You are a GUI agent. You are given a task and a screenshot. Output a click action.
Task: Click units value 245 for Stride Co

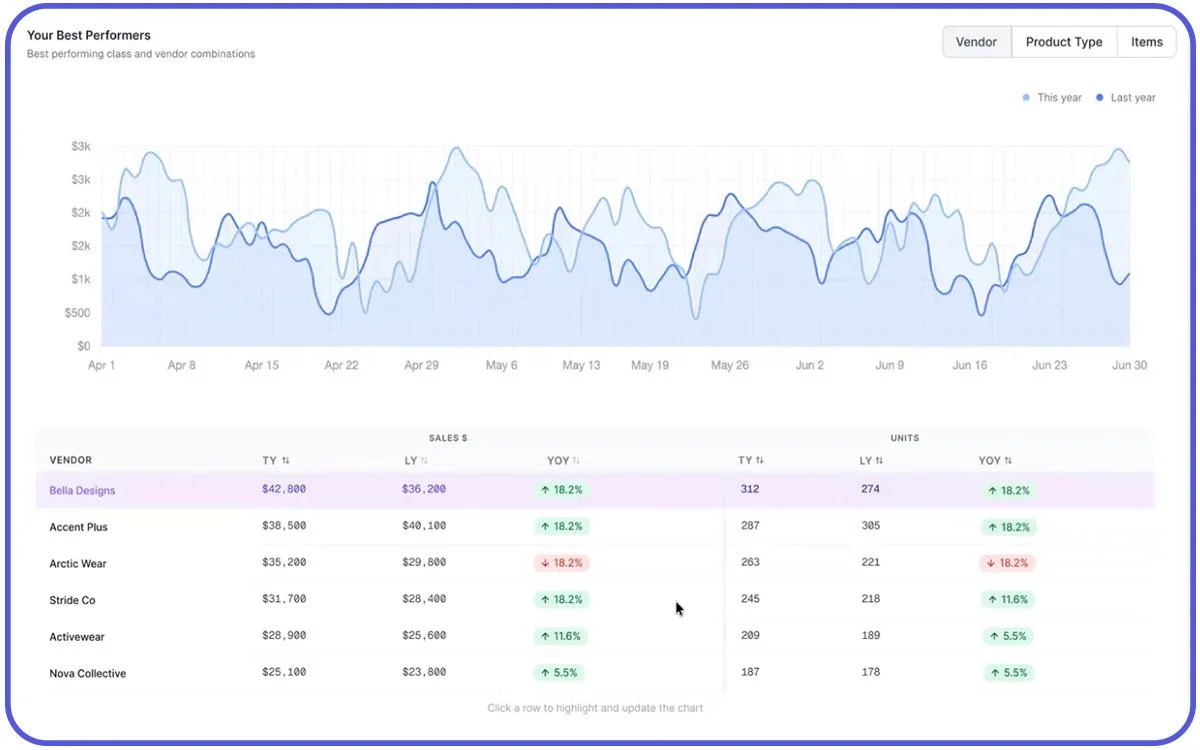click(750, 599)
